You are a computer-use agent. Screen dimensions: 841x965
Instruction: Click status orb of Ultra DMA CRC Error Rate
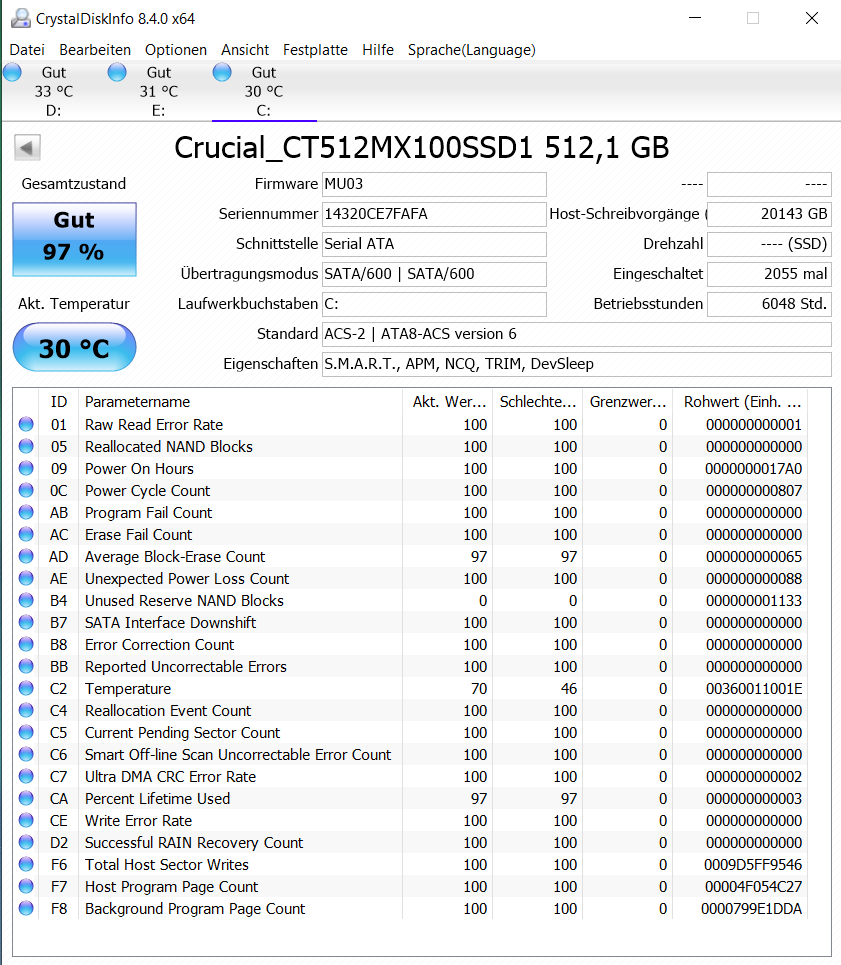[x=26, y=777]
